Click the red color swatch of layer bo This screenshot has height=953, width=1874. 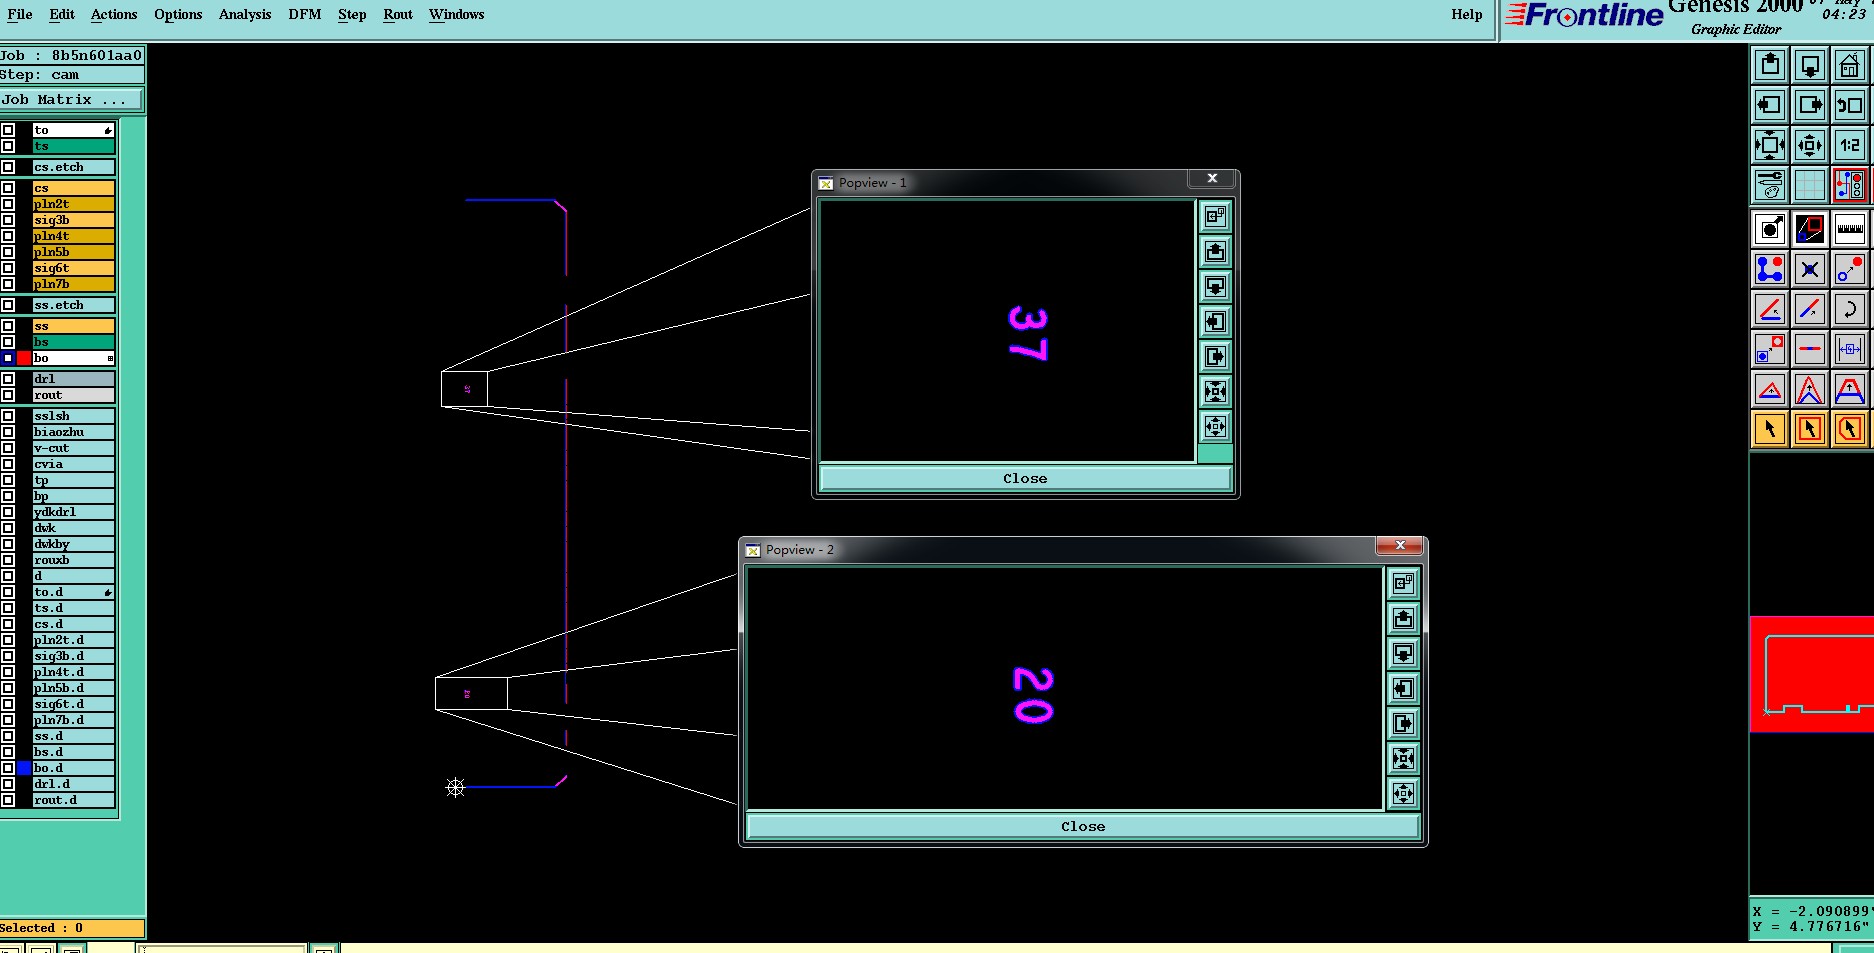pos(24,358)
